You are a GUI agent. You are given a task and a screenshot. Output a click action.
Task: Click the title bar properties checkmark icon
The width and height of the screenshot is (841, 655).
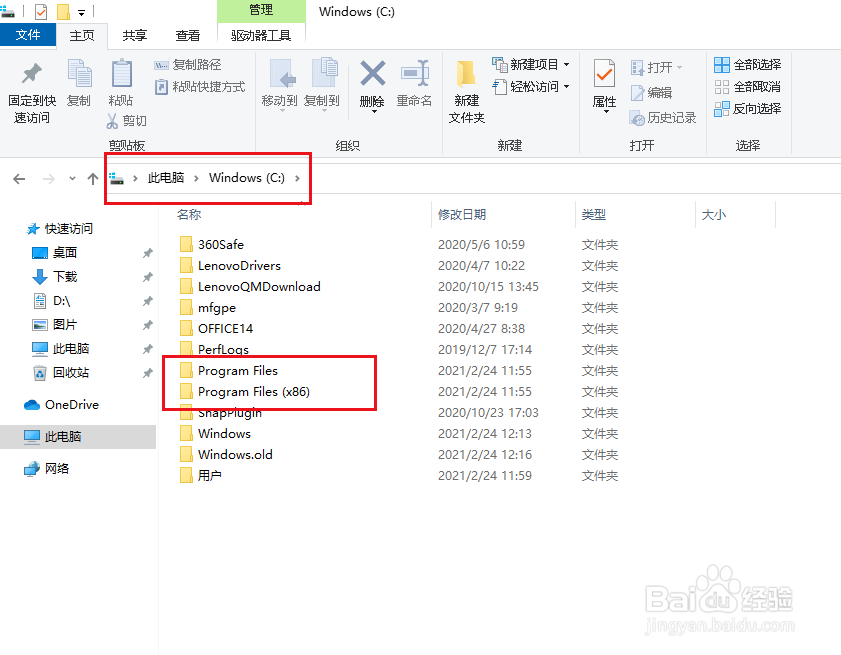[x=41, y=11]
